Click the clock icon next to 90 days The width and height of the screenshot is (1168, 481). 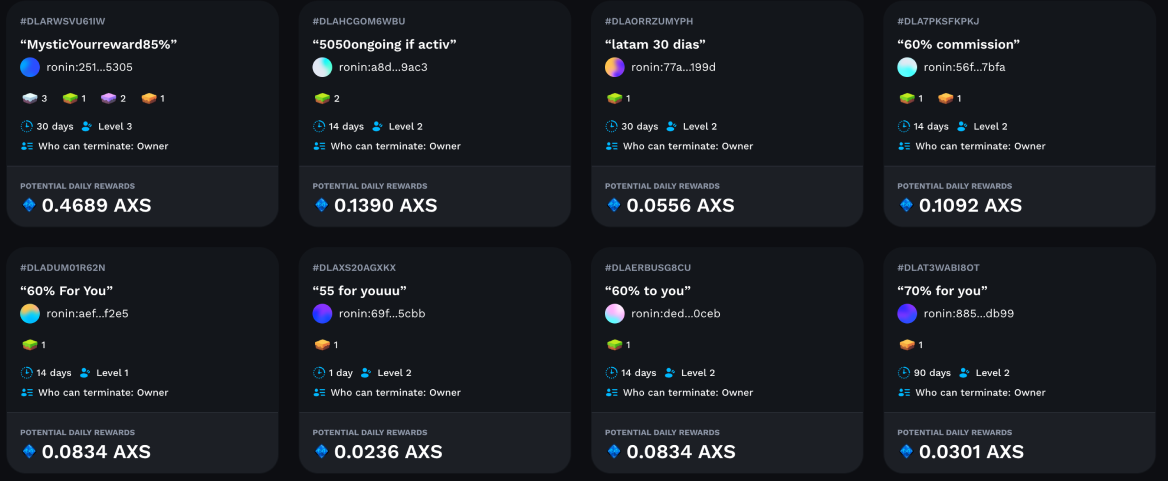pyautogui.click(x=904, y=372)
